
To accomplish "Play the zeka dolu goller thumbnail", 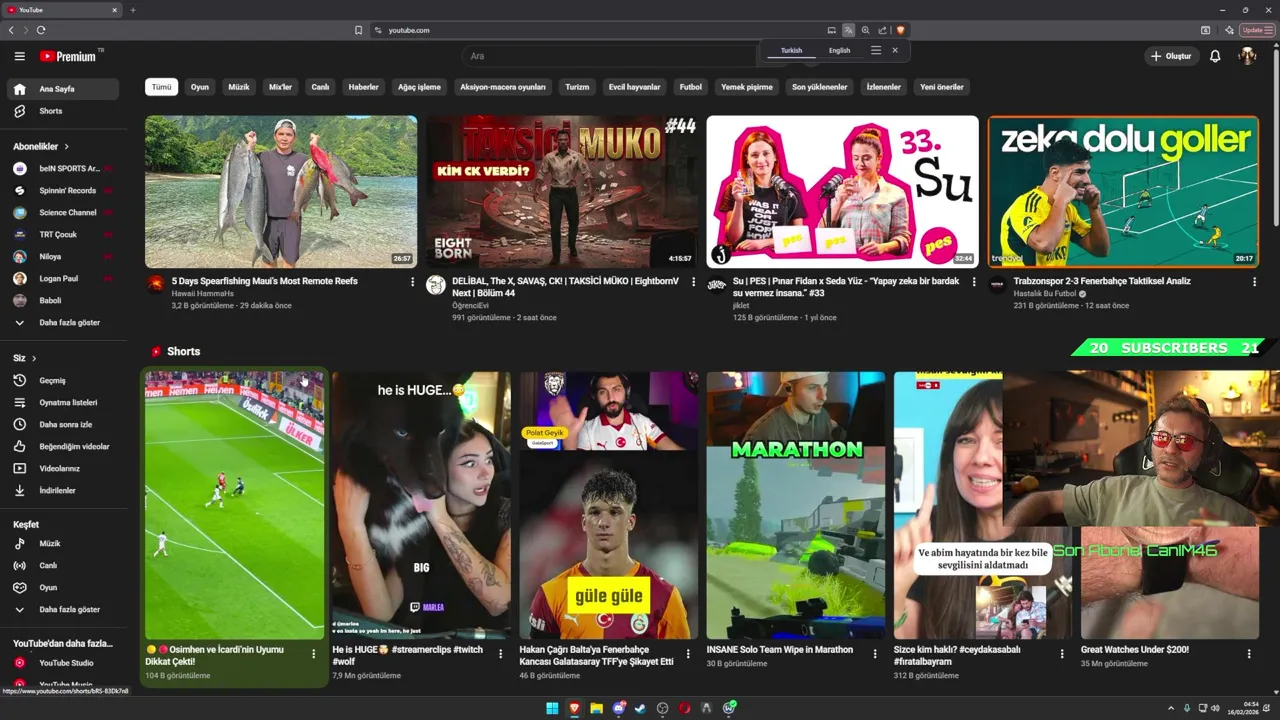I will tap(1124, 191).
